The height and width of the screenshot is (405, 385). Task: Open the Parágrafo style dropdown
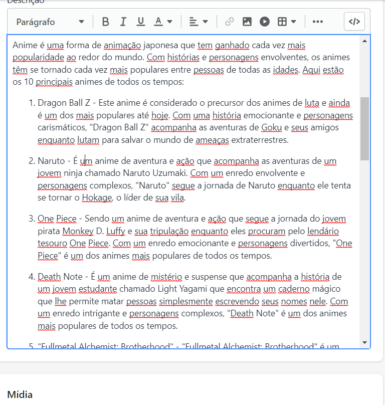pyautogui.click(x=50, y=22)
